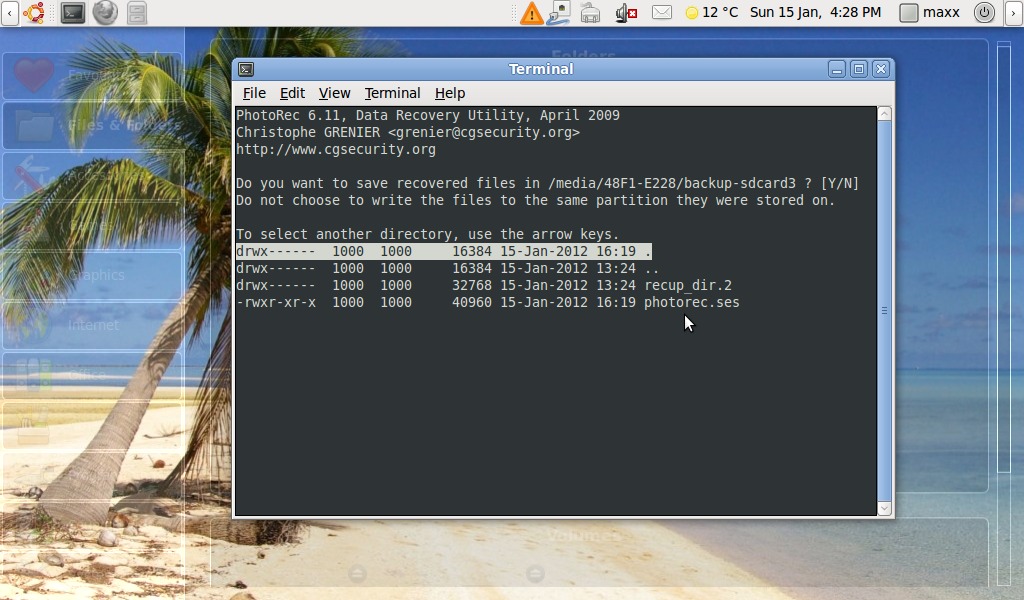Open the Ubuntu main menu logo
The height and width of the screenshot is (600, 1024).
[33, 12]
